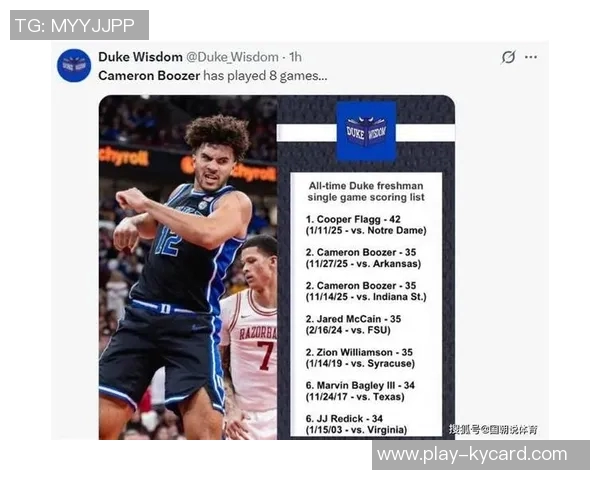Select the Boozer vs. Arkansas entry
Image resolution: width=600 pixels, height=480 pixels.
363,258
